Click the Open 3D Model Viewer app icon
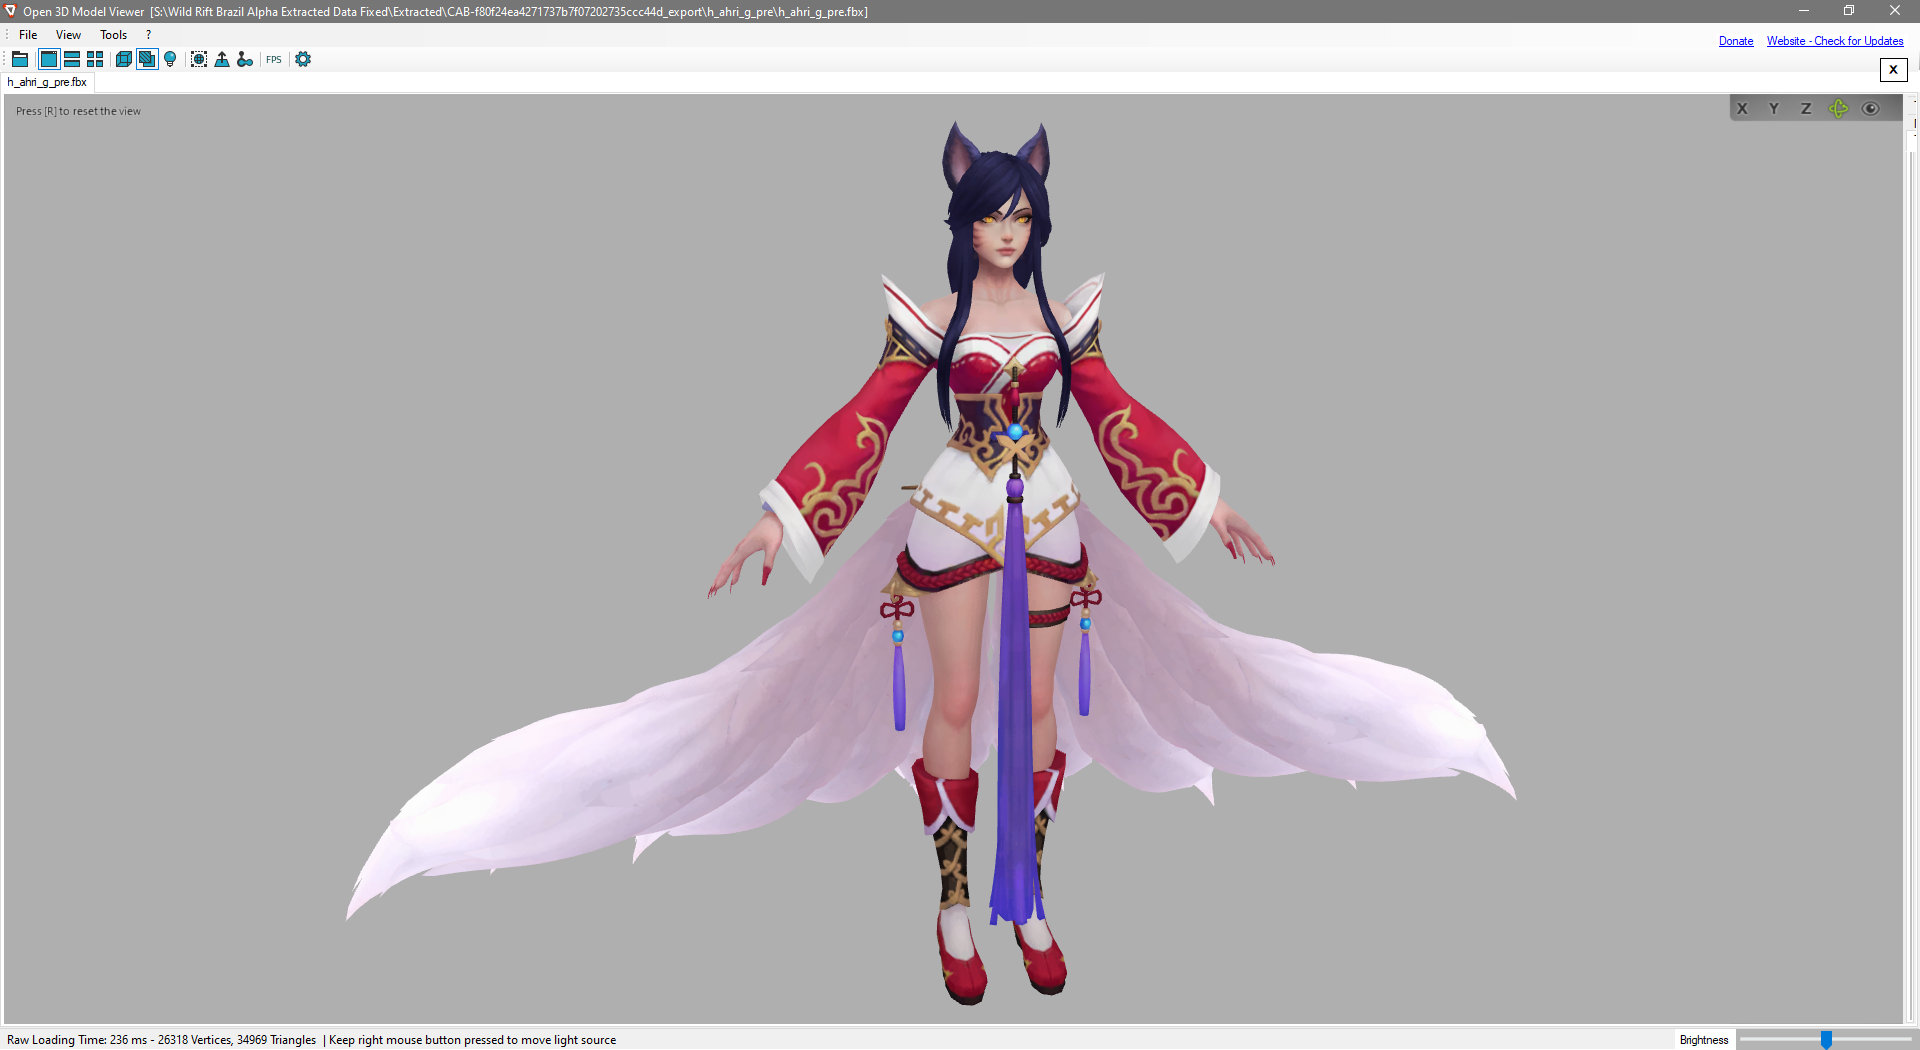This screenshot has height=1050, width=1920. click(x=11, y=11)
